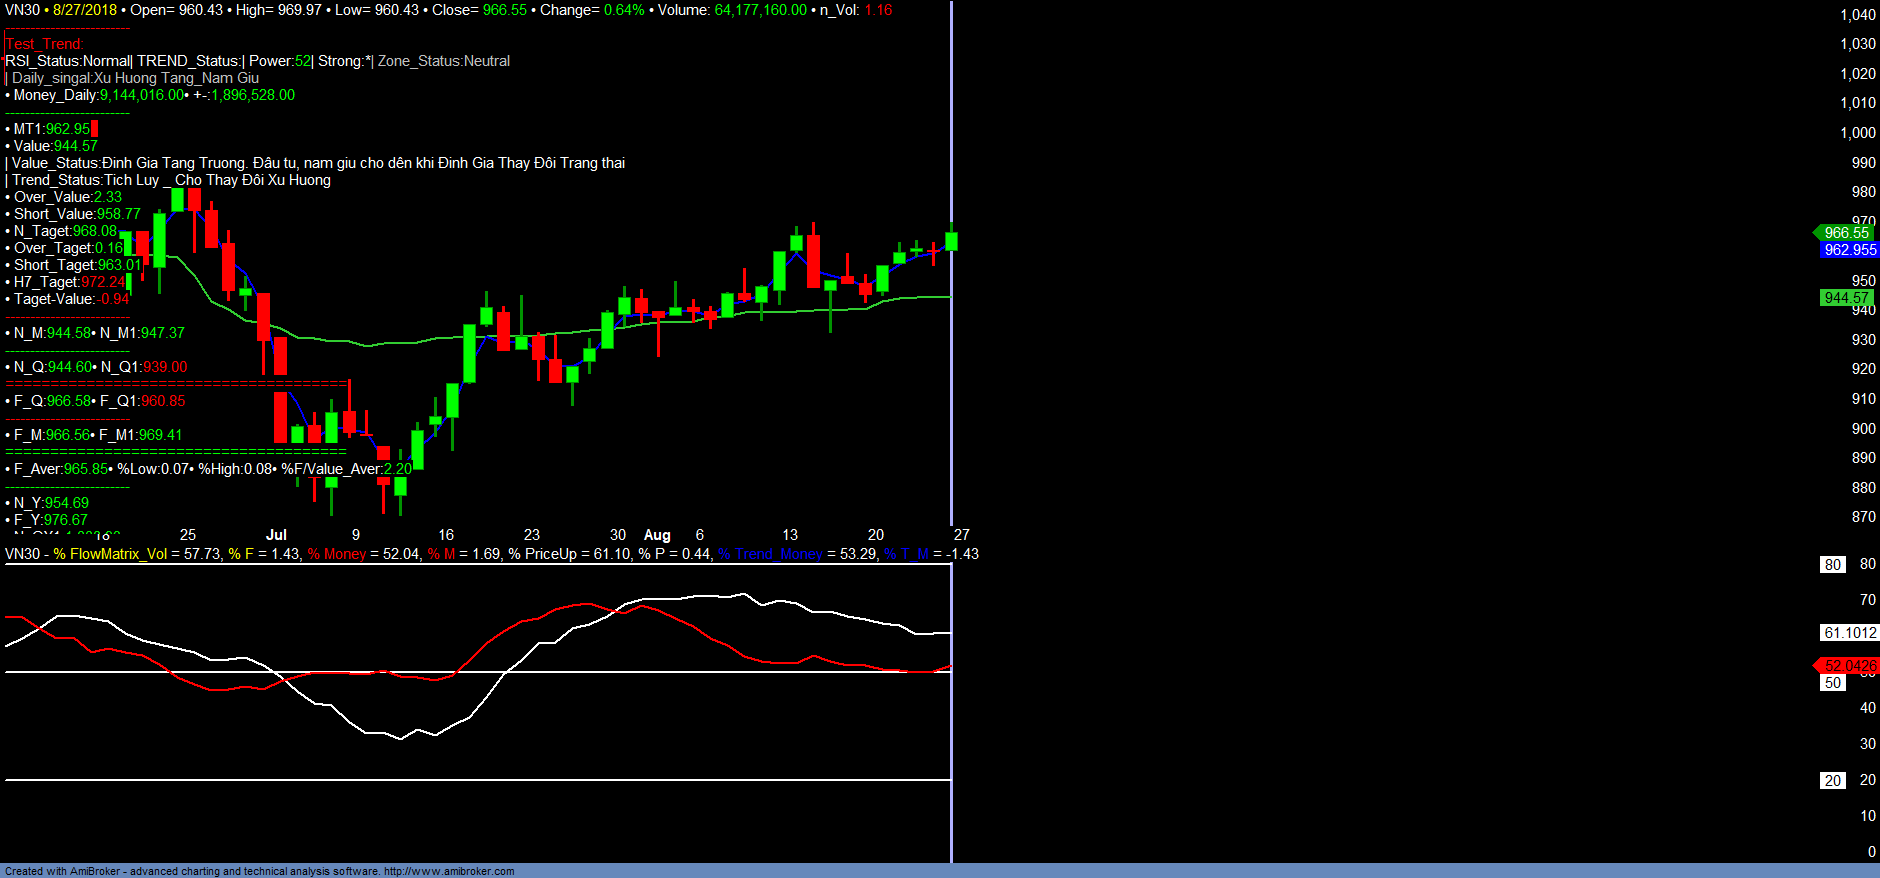This screenshot has height=878, width=1880.
Task: Click the boxed 50 level label
Action: click(x=1832, y=682)
